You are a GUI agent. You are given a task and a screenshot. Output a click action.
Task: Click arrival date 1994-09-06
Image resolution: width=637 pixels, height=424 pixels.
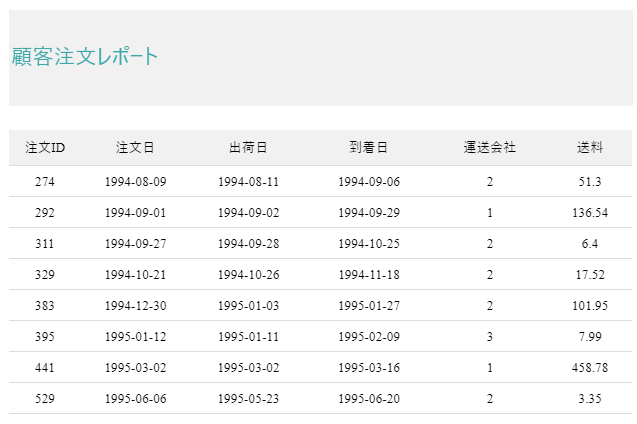pyautogui.click(x=368, y=182)
